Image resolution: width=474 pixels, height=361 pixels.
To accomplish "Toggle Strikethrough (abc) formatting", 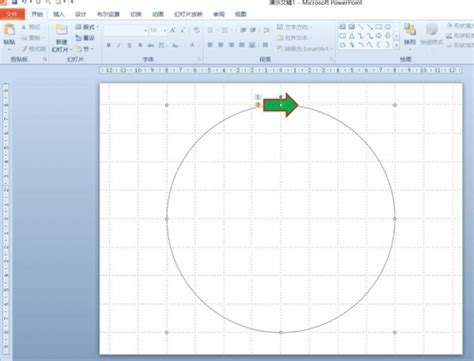I will [x=151, y=45].
